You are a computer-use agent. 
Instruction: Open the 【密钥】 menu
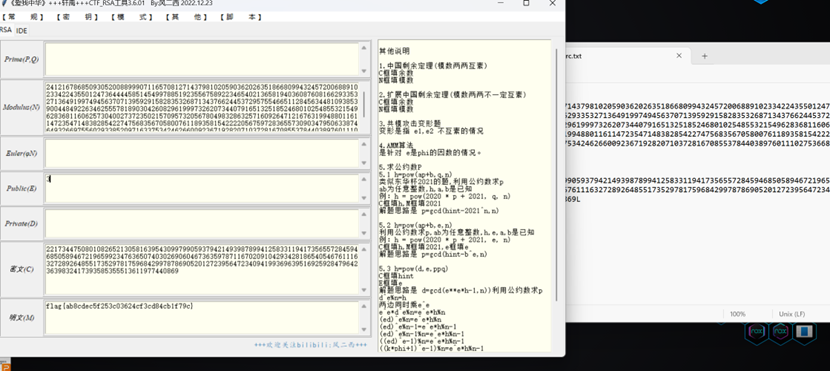(x=77, y=17)
